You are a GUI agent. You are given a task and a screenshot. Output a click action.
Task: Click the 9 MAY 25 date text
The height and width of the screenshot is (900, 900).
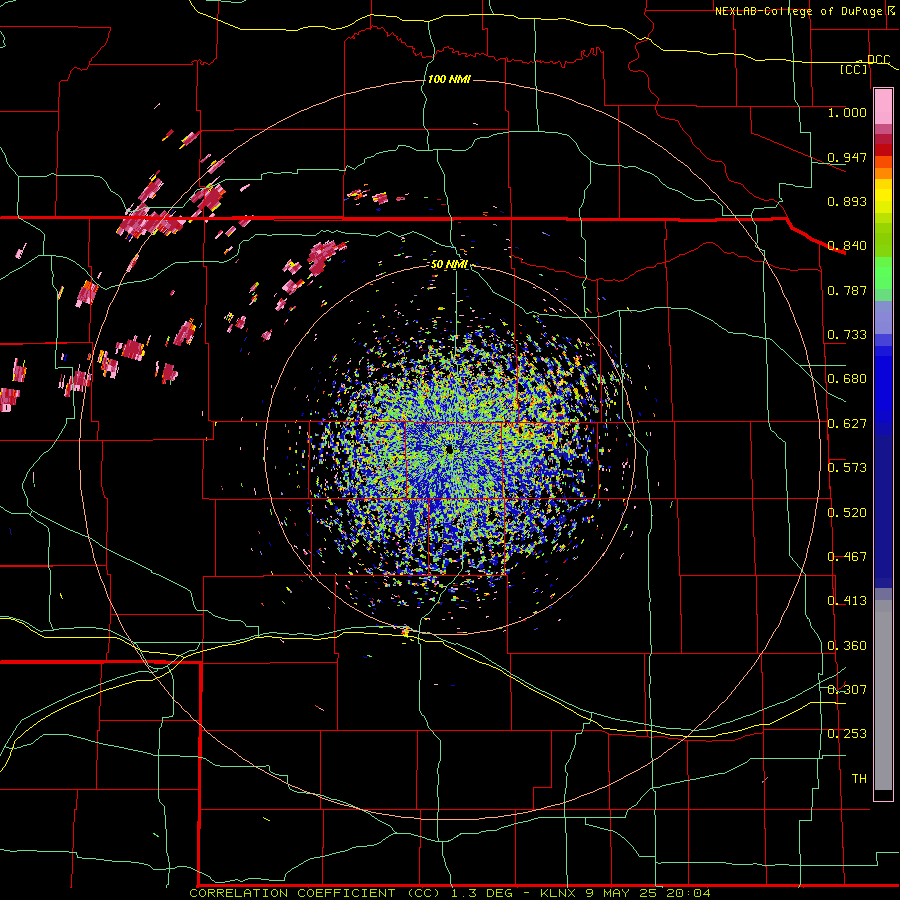[x=620, y=893]
